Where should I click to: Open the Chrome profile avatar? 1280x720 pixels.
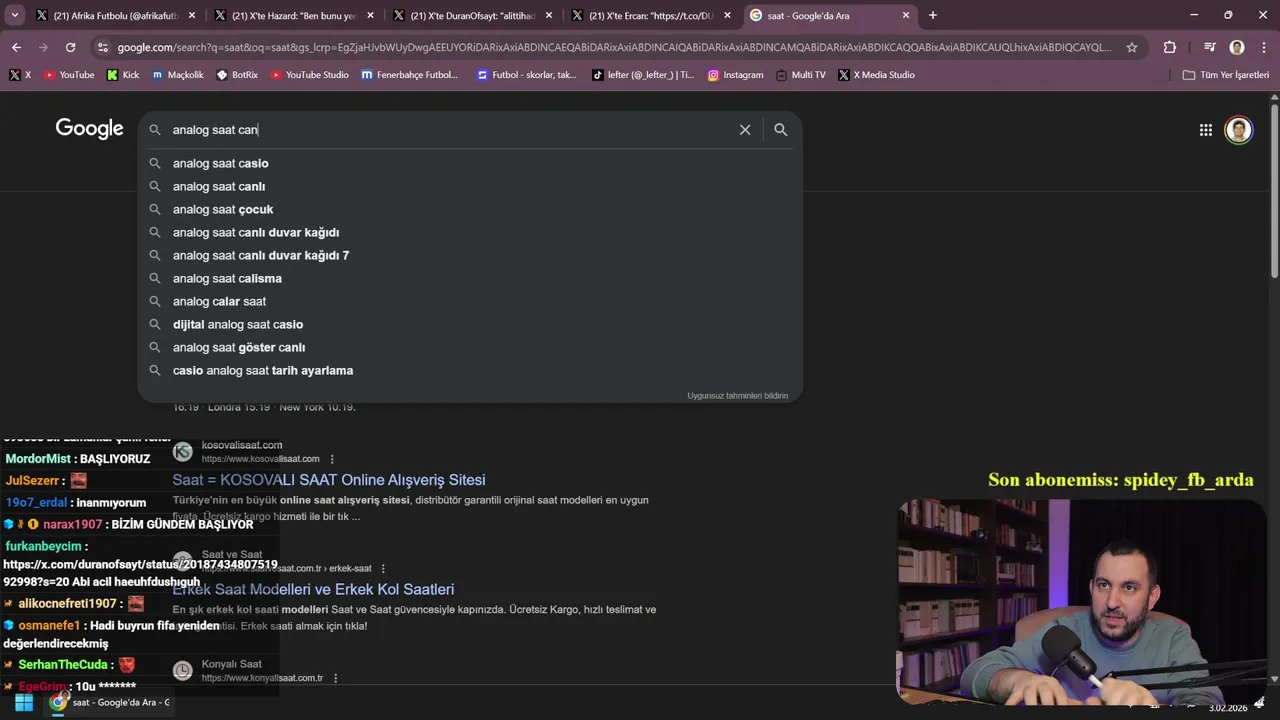pyautogui.click(x=1237, y=47)
